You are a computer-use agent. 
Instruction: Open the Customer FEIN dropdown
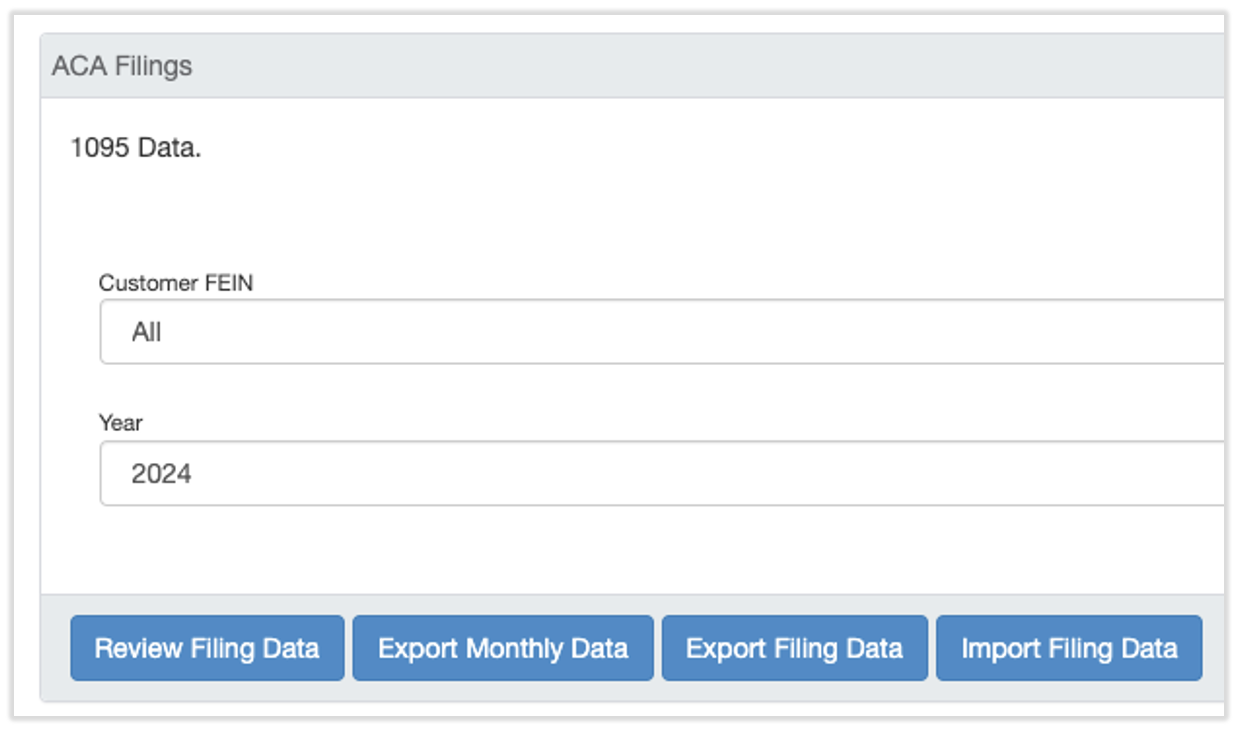point(660,332)
